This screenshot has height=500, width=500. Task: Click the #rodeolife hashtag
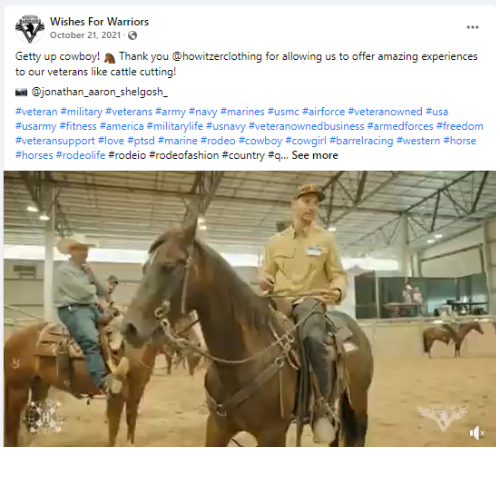coord(81,155)
